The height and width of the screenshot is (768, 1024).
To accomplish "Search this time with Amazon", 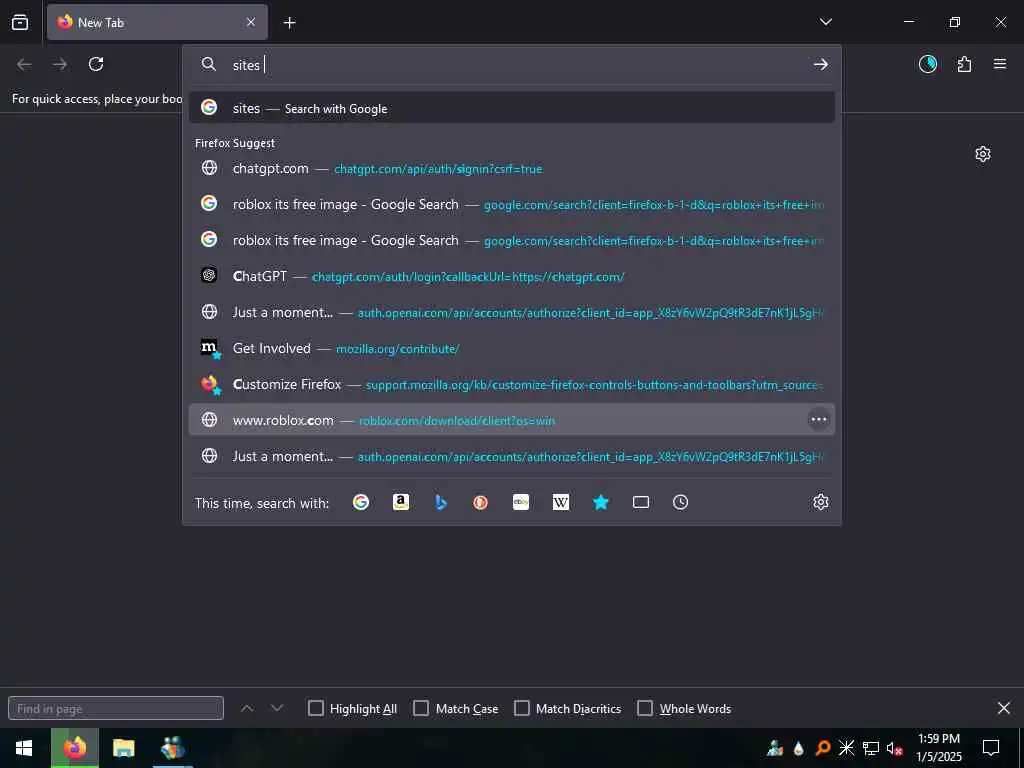I will pos(401,502).
